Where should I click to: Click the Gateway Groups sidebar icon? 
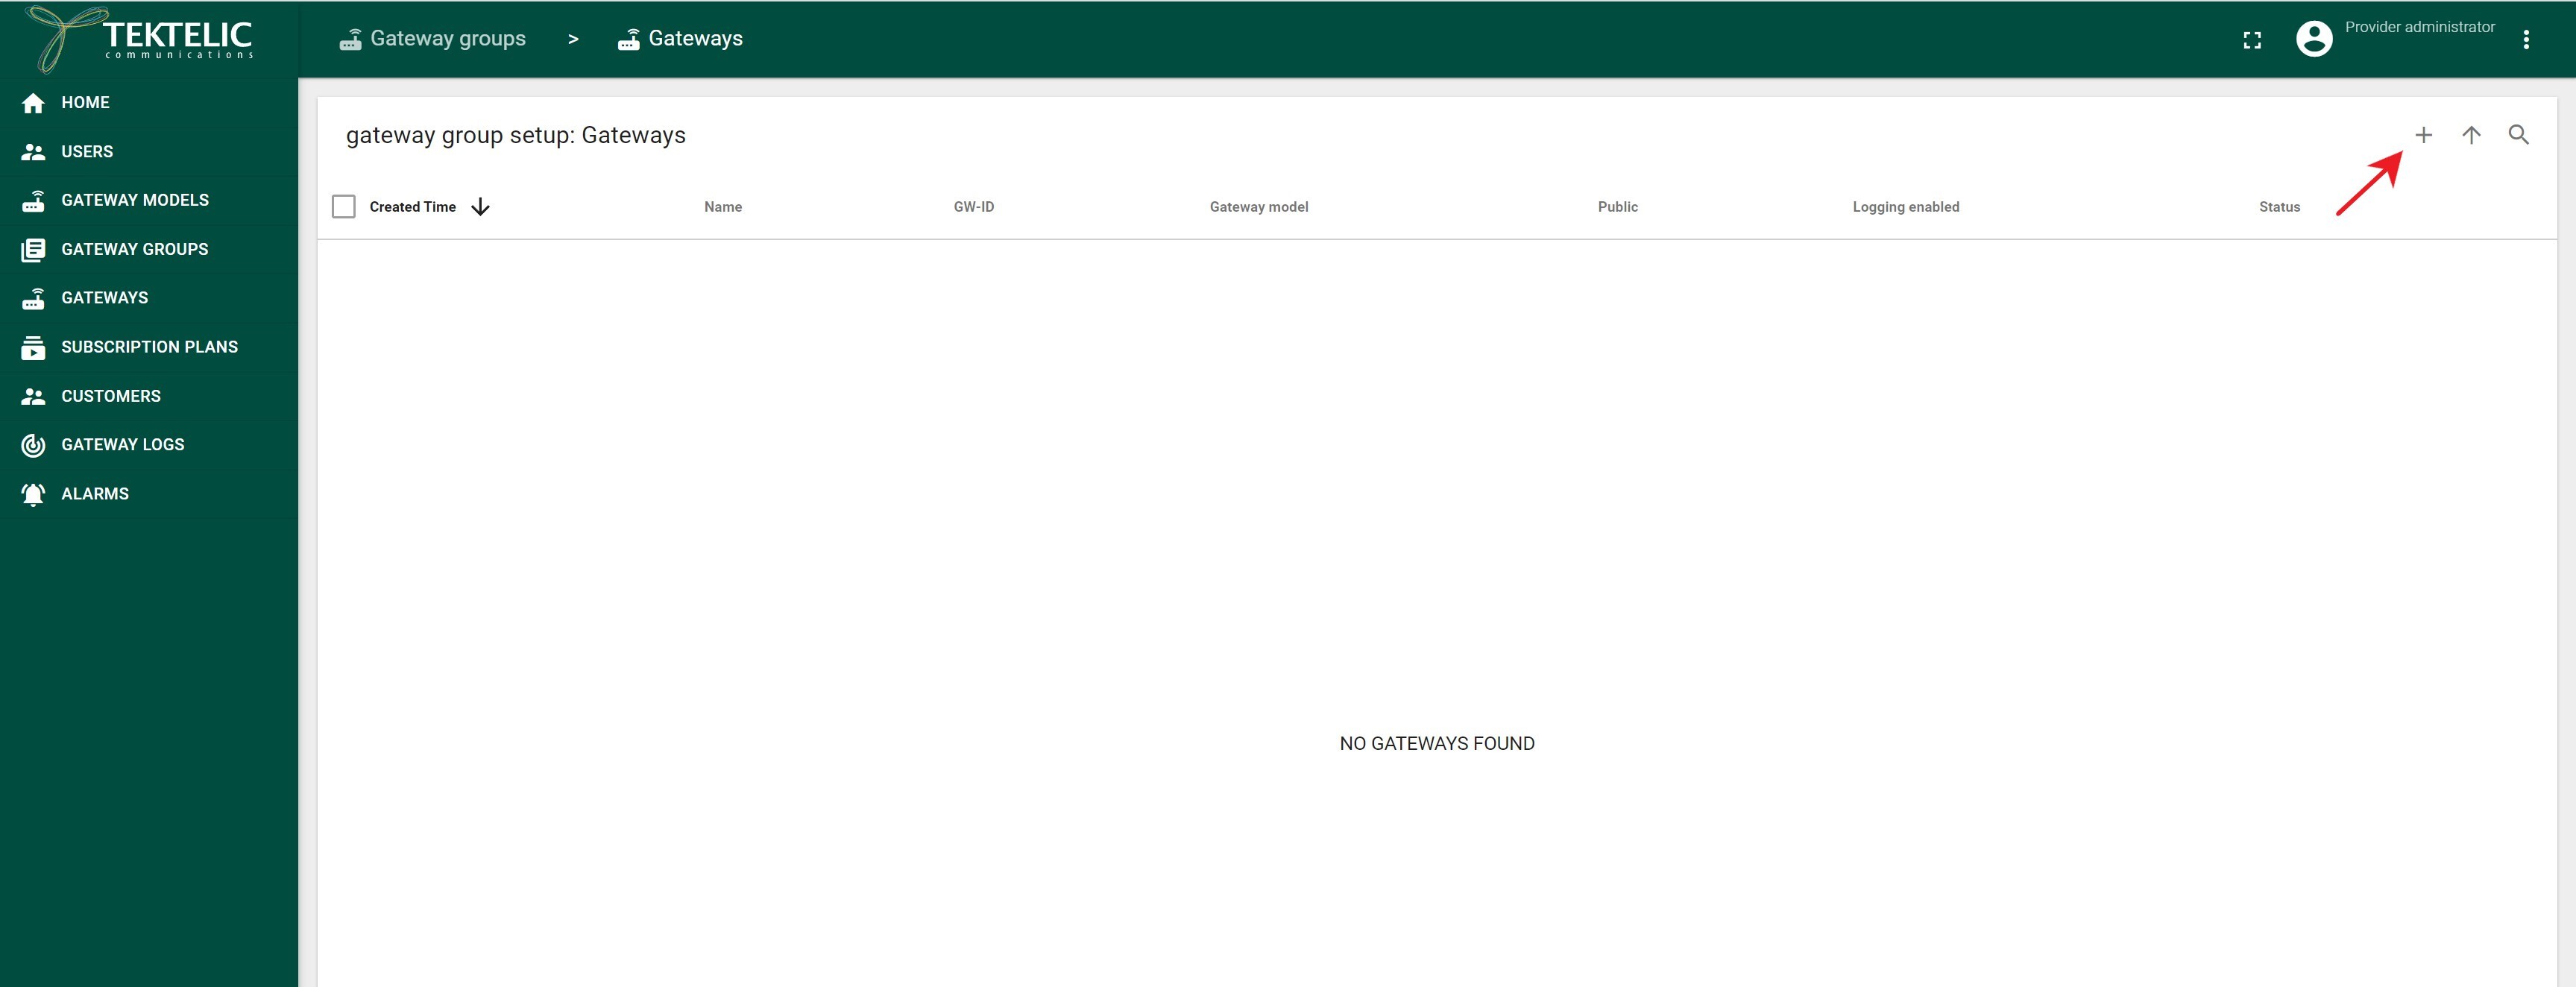(31, 248)
